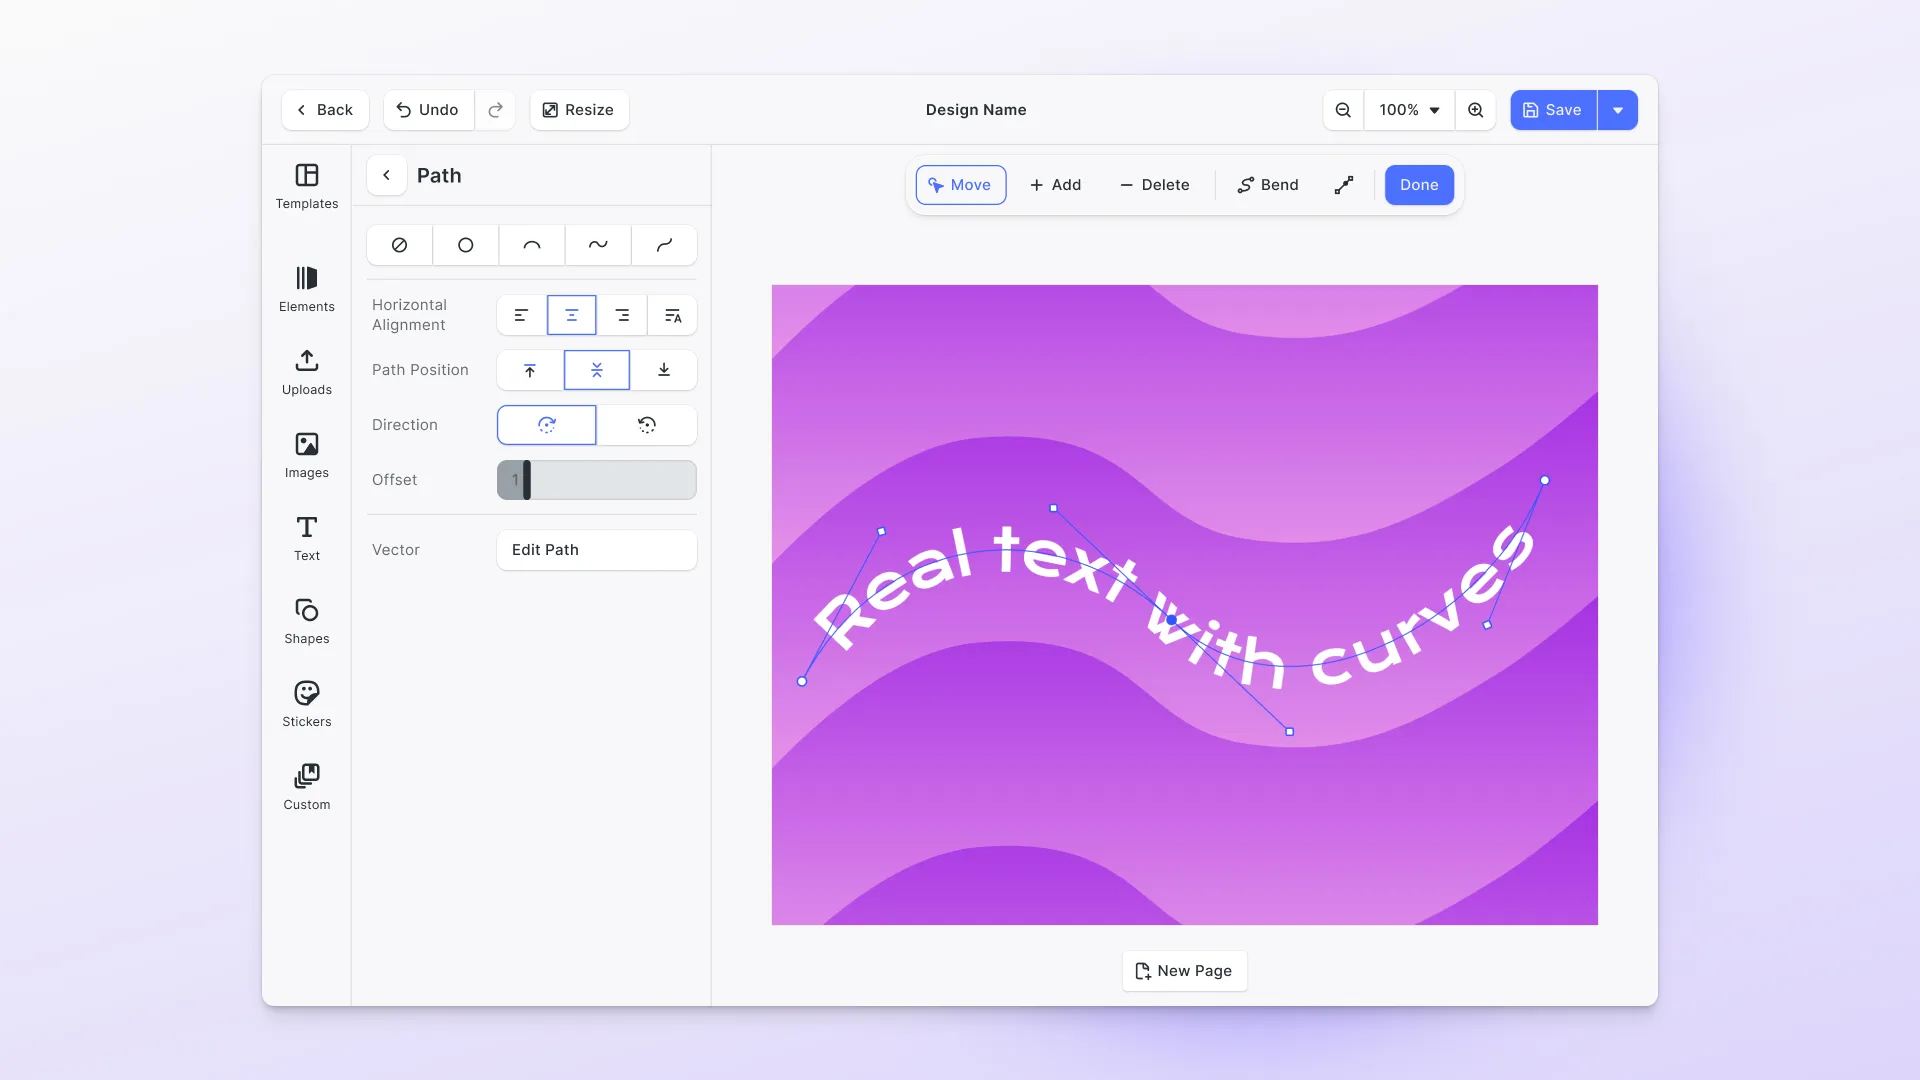Select the Add point tool
This screenshot has width=1920, height=1080.
pos(1055,185)
